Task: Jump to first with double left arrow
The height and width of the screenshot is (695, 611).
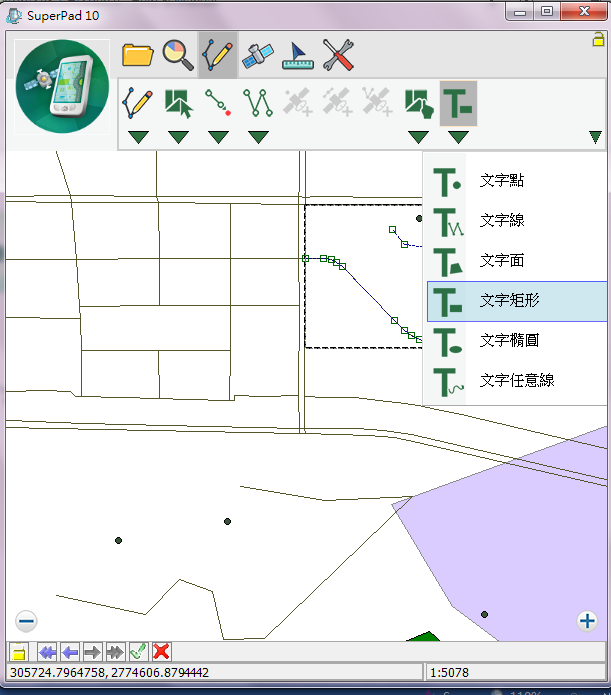Action: click(47, 652)
